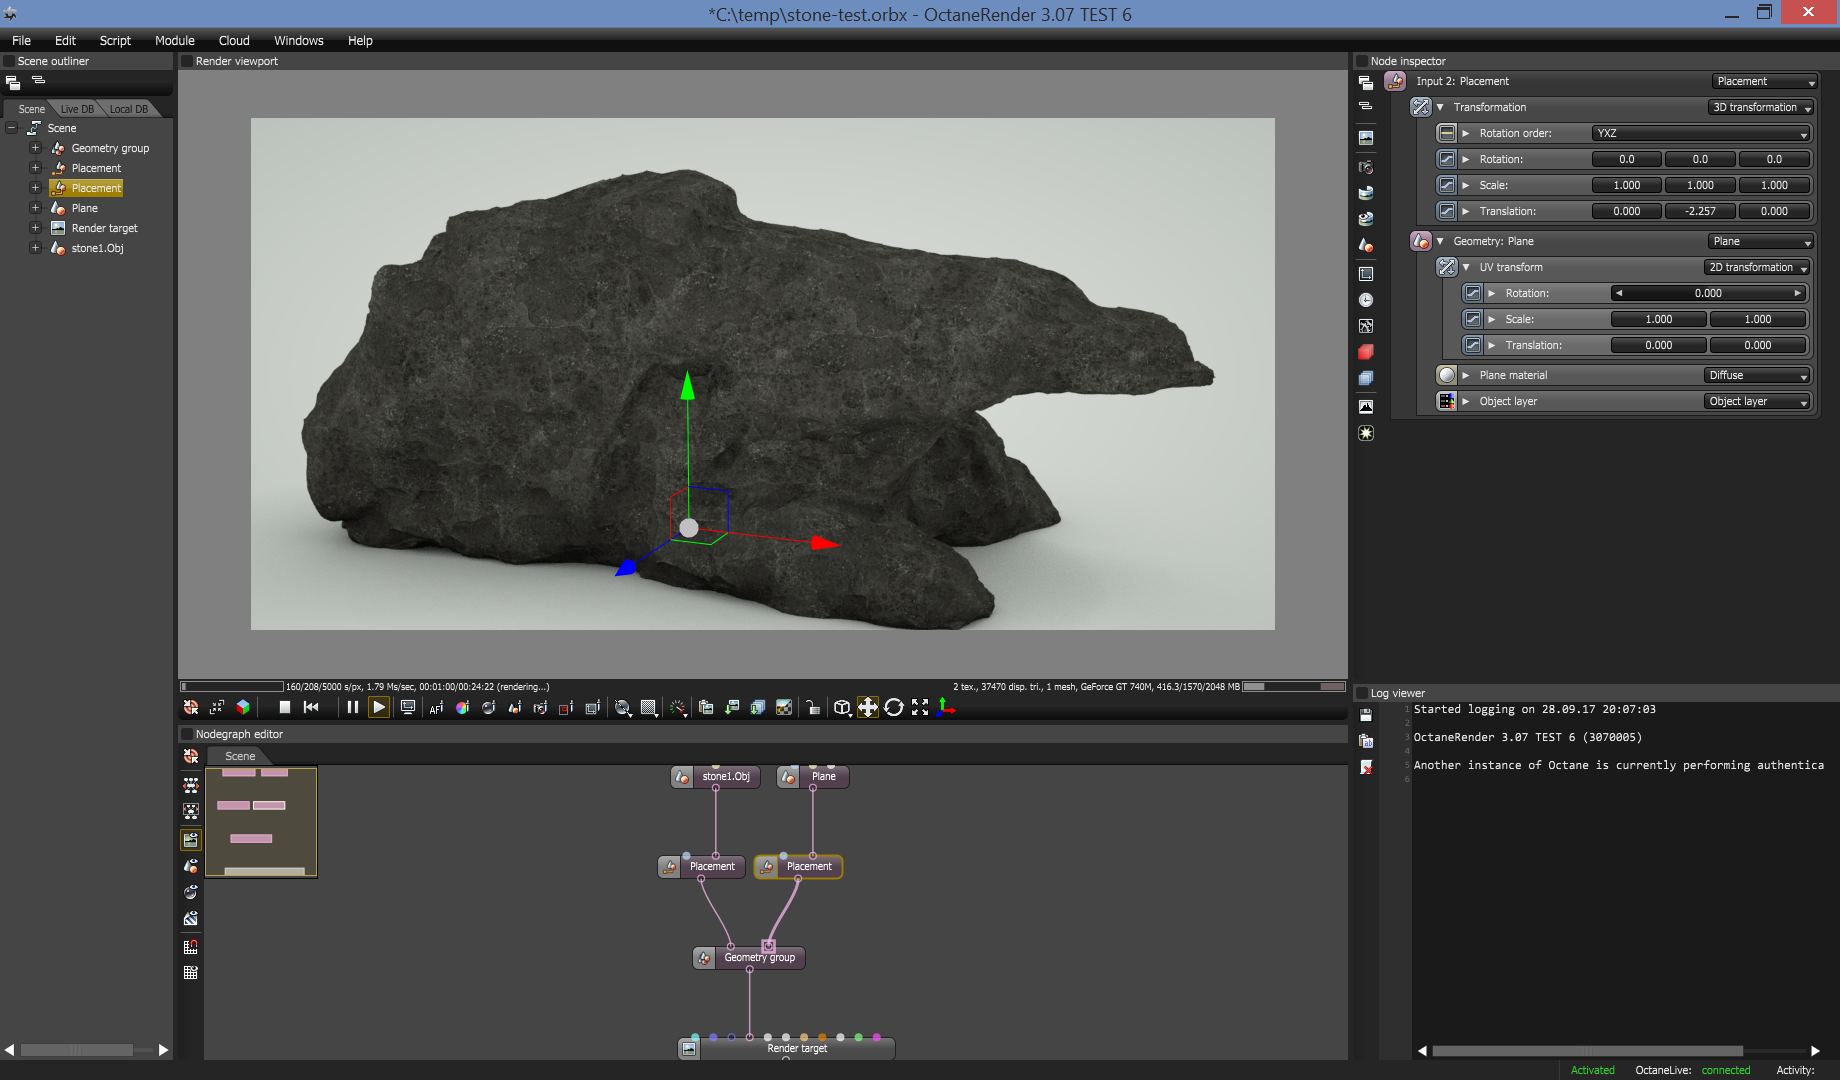This screenshot has height=1080, width=1840.
Task: Open the Plane material Diffuse dropdown
Action: click(x=1757, y=375)
